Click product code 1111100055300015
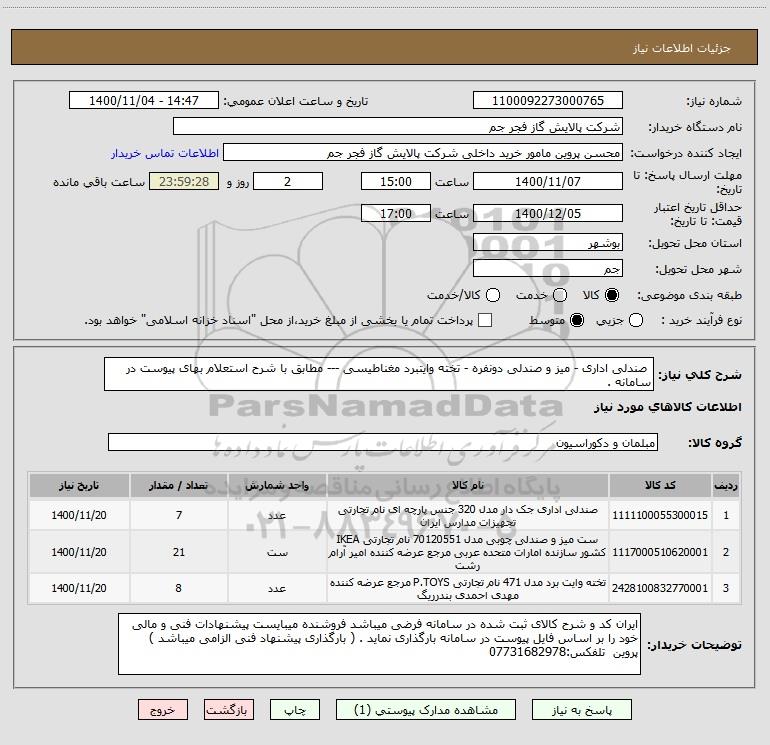The width and height of the screenshot is (770, 745). click(x=660, y=515)
